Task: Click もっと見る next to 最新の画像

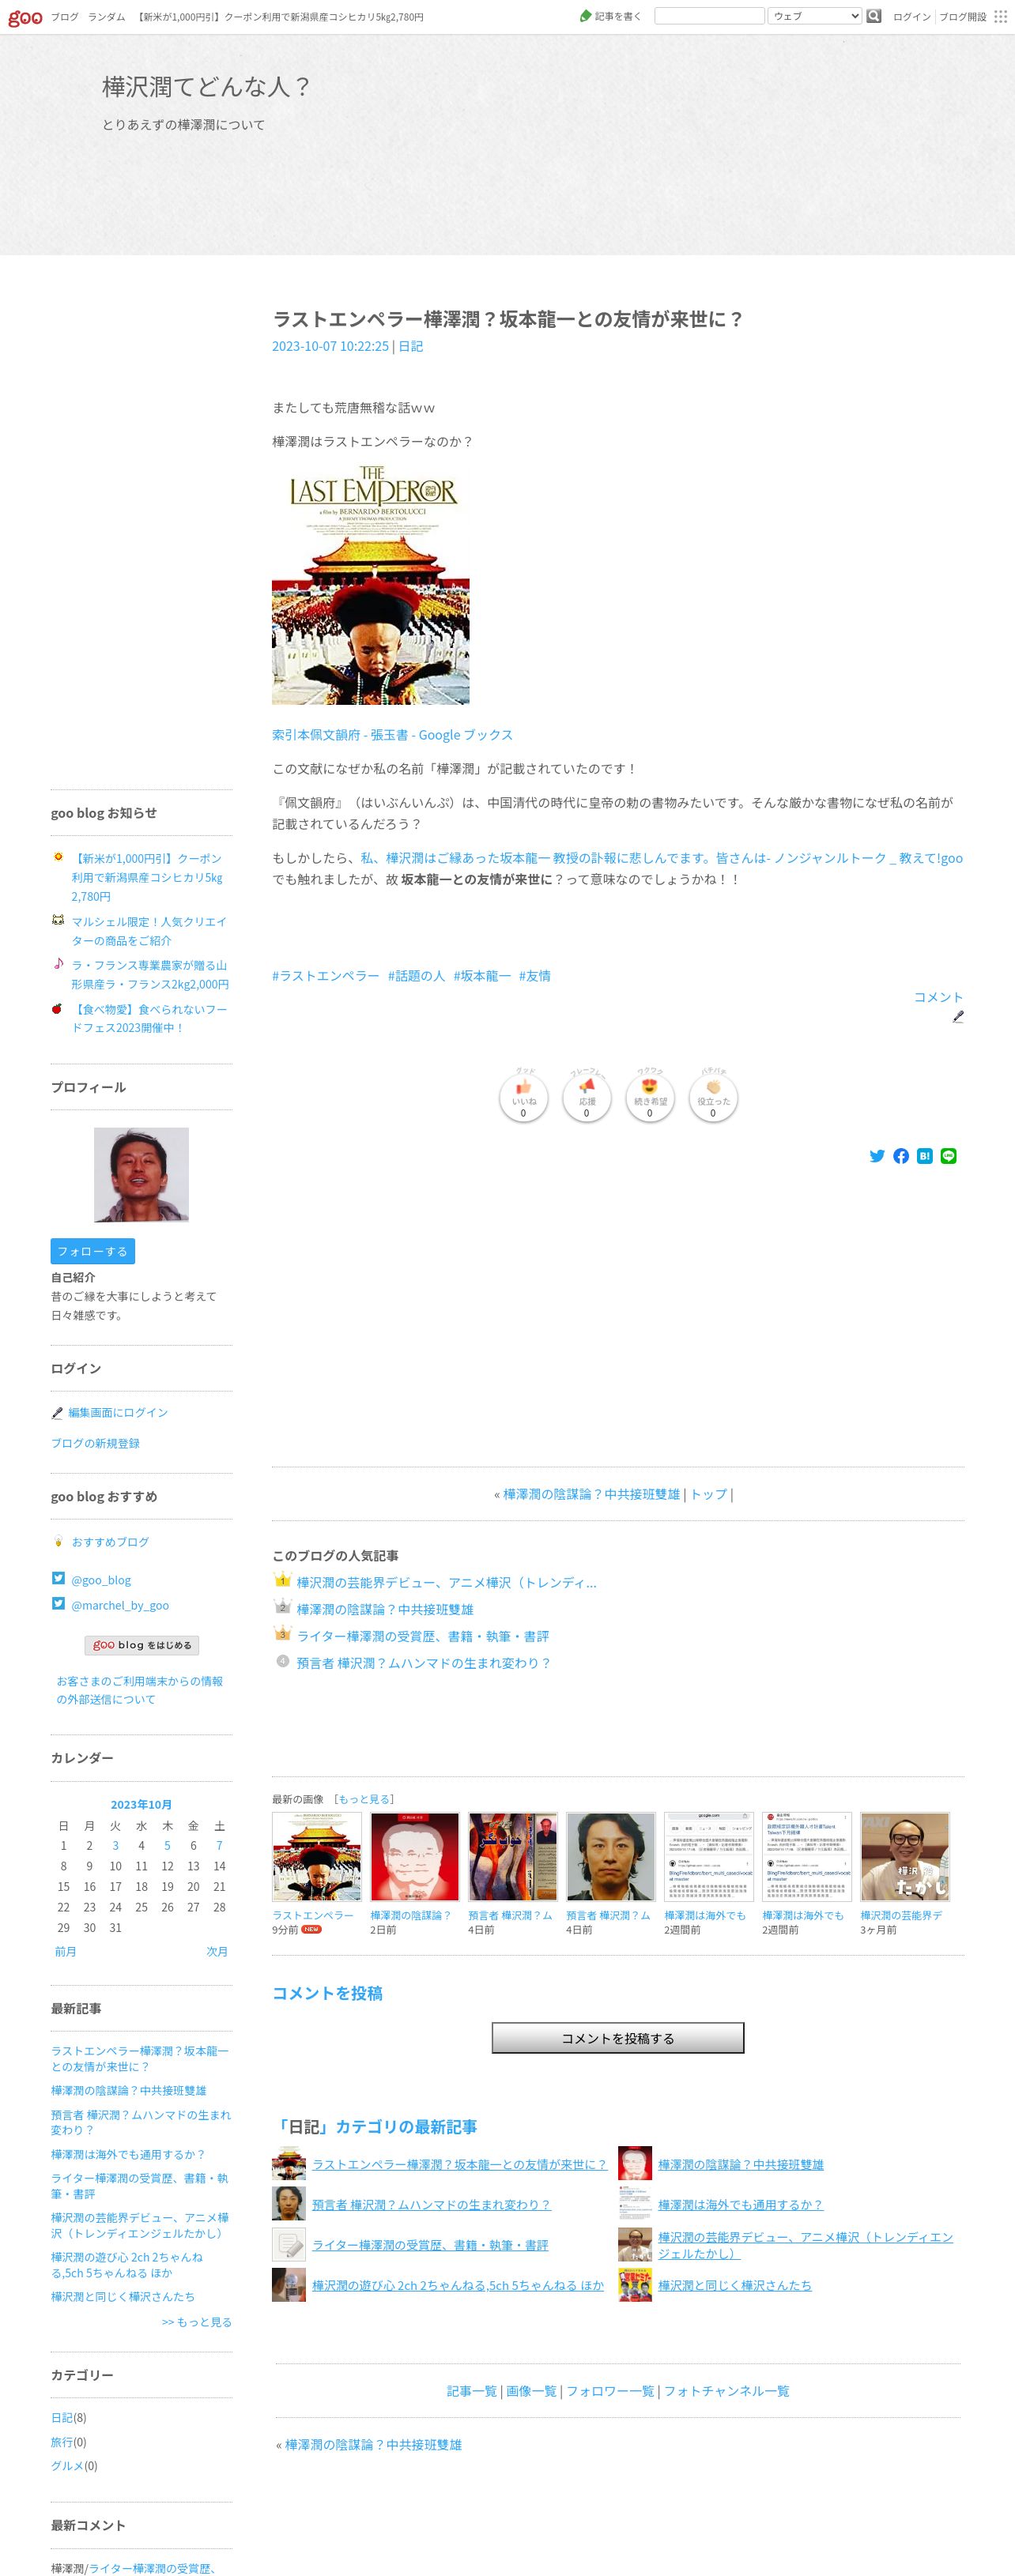Action: [x=364, y=1799]
